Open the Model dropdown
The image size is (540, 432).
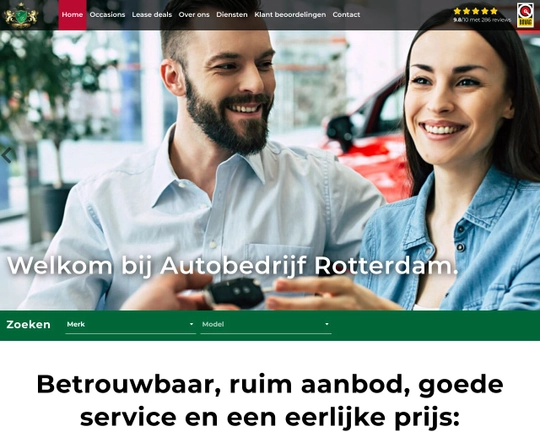(266, 325)
